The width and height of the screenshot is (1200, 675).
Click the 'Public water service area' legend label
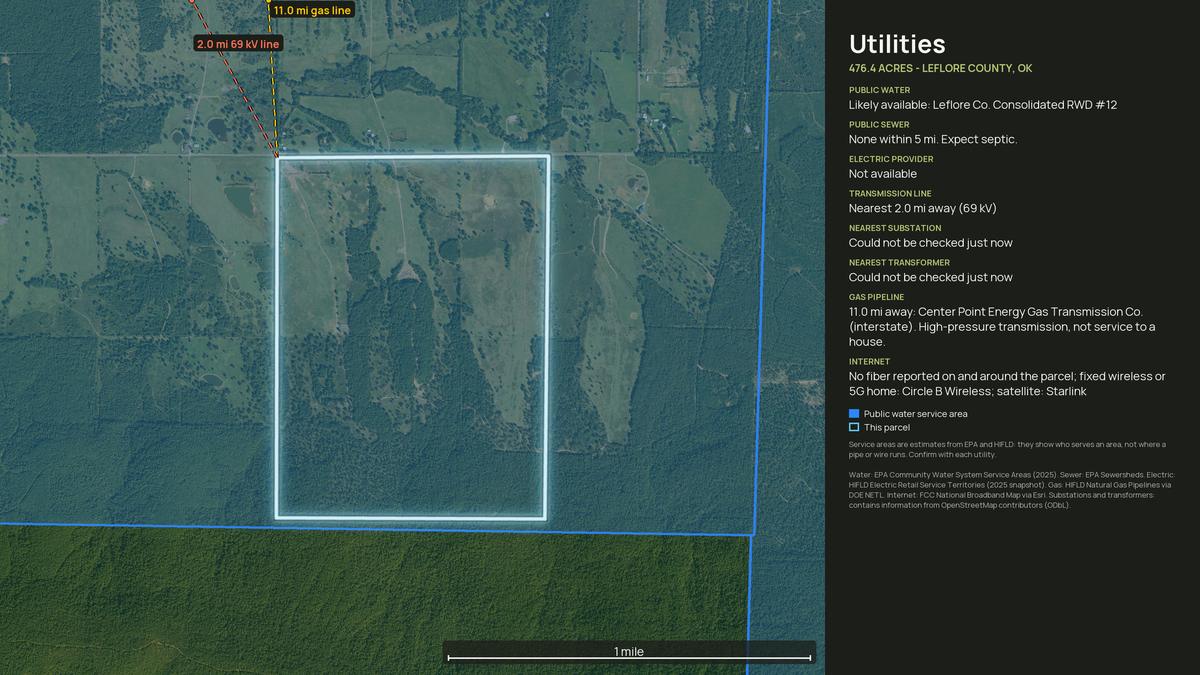(916, 414)
